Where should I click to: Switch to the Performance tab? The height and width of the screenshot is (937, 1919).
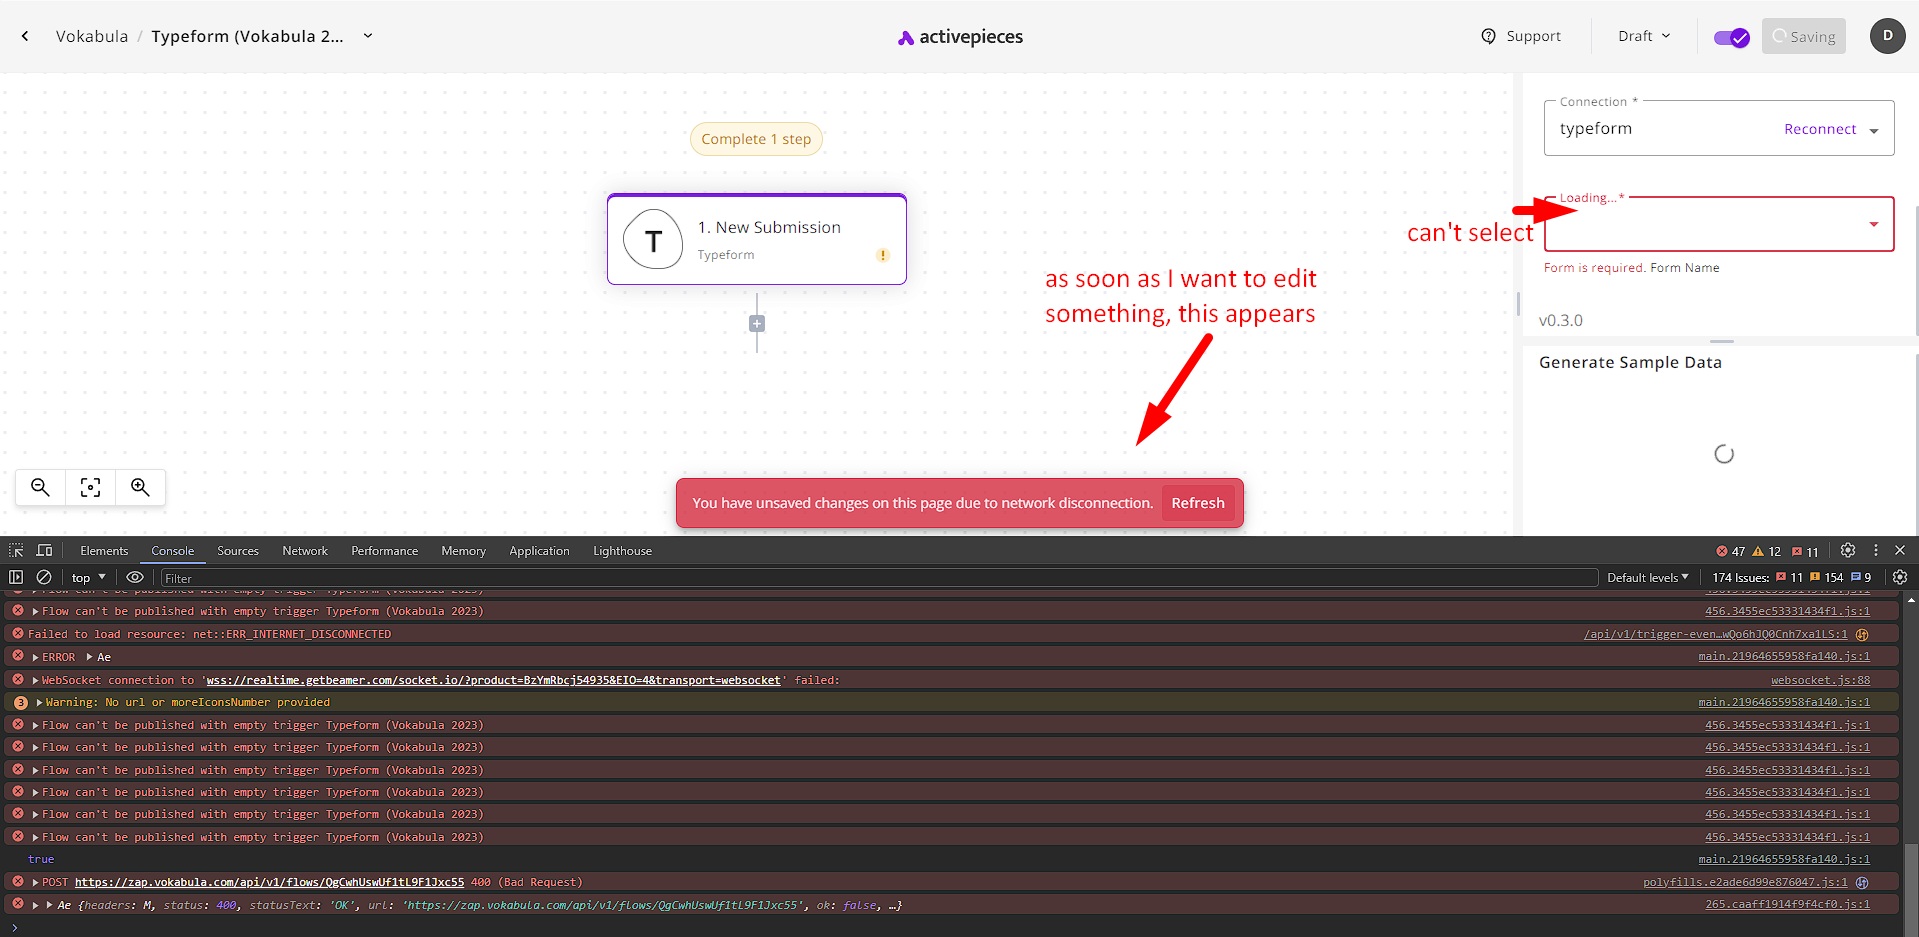tap(384, 551)
